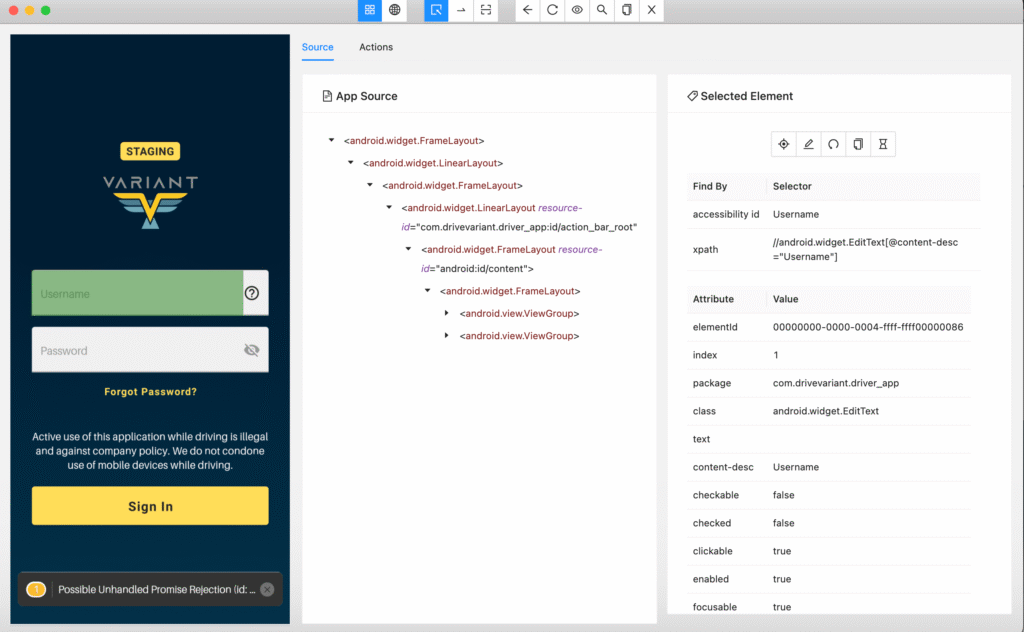This screenshot has width=1024, height=632.
Task: Enable swipe by coordinates arrow mode
Action: click(x=461, y=10)
